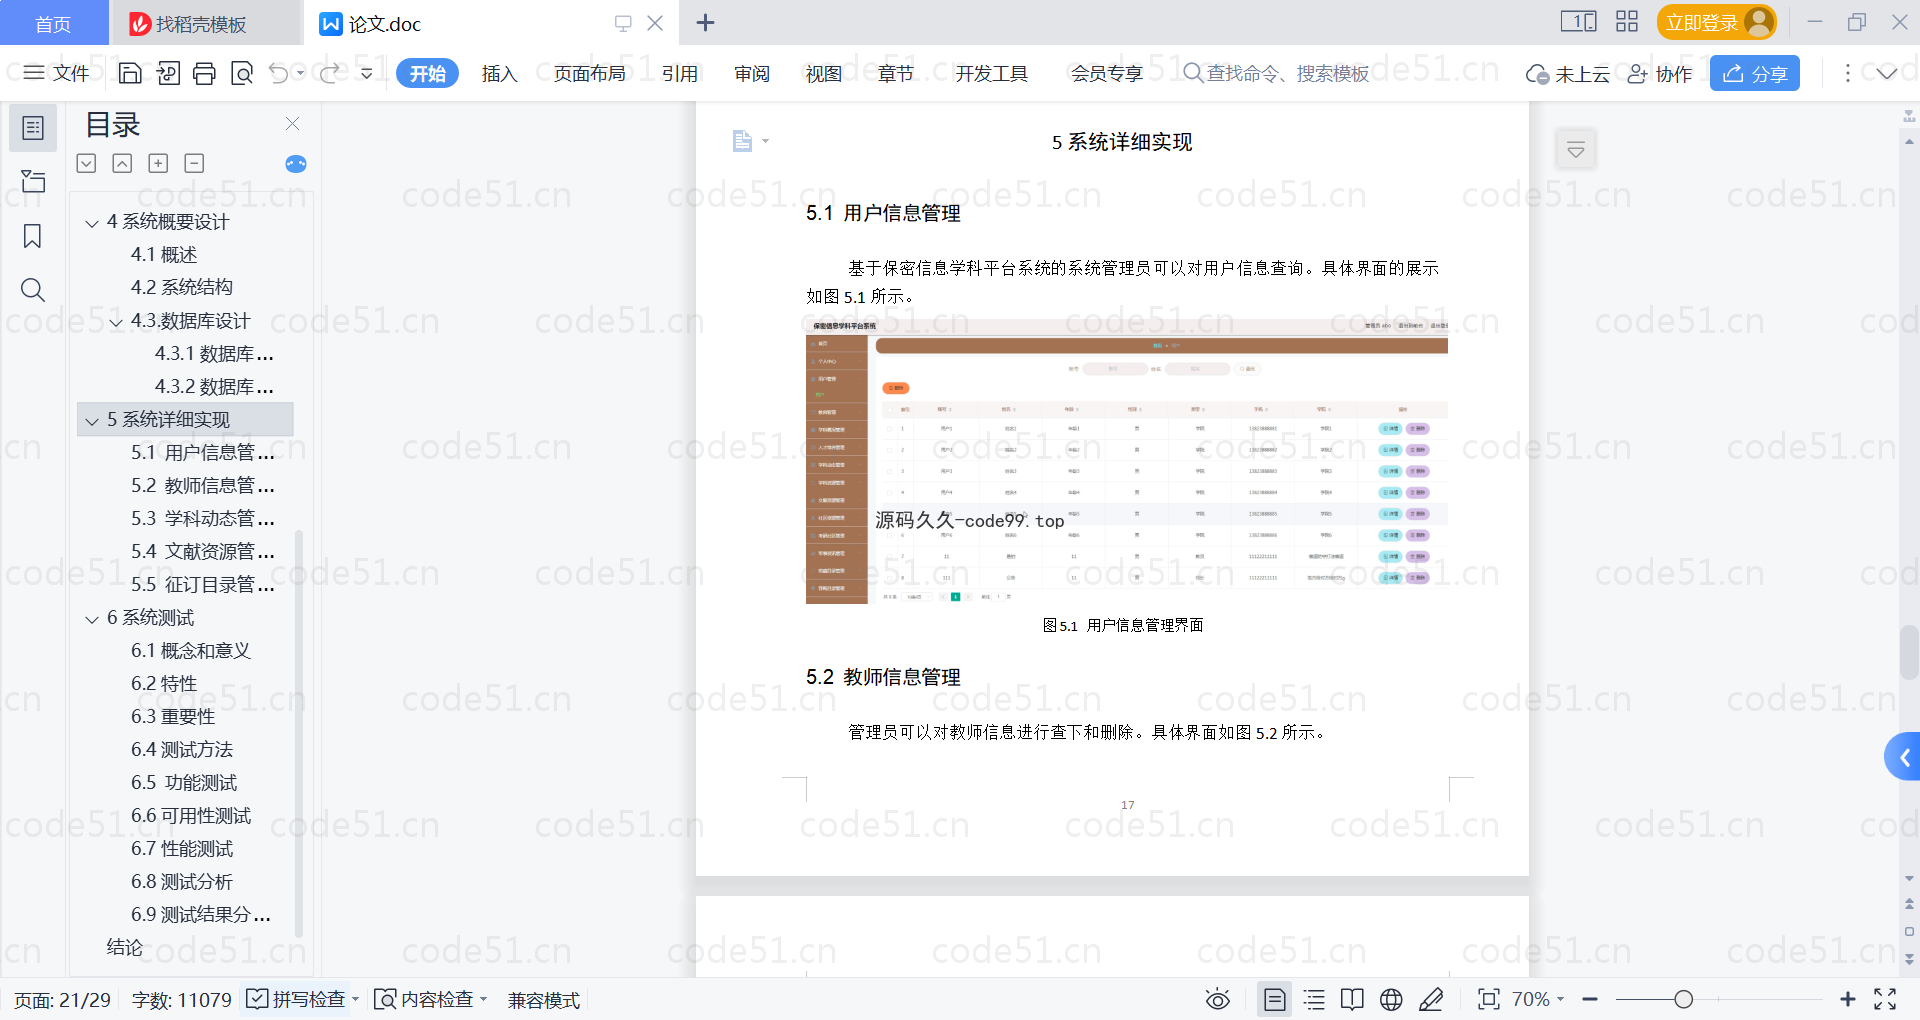This screenshot has width=1920, height=1020.
Task: Add a new document tab
Action: click(705, 22)
